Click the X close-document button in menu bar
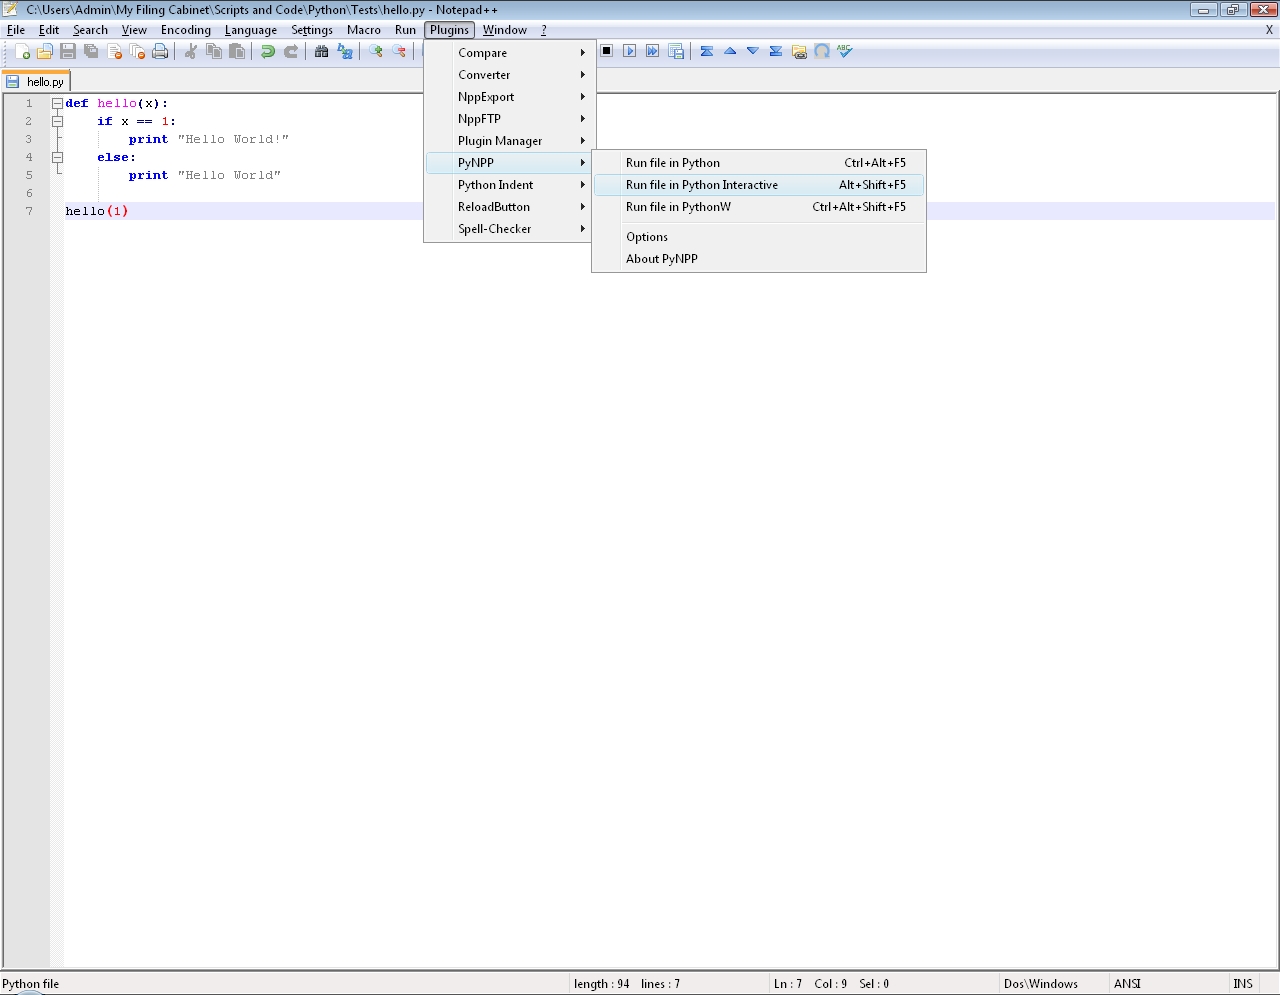The height and width of the screenshot is (995, 1280). [1269, 30]
